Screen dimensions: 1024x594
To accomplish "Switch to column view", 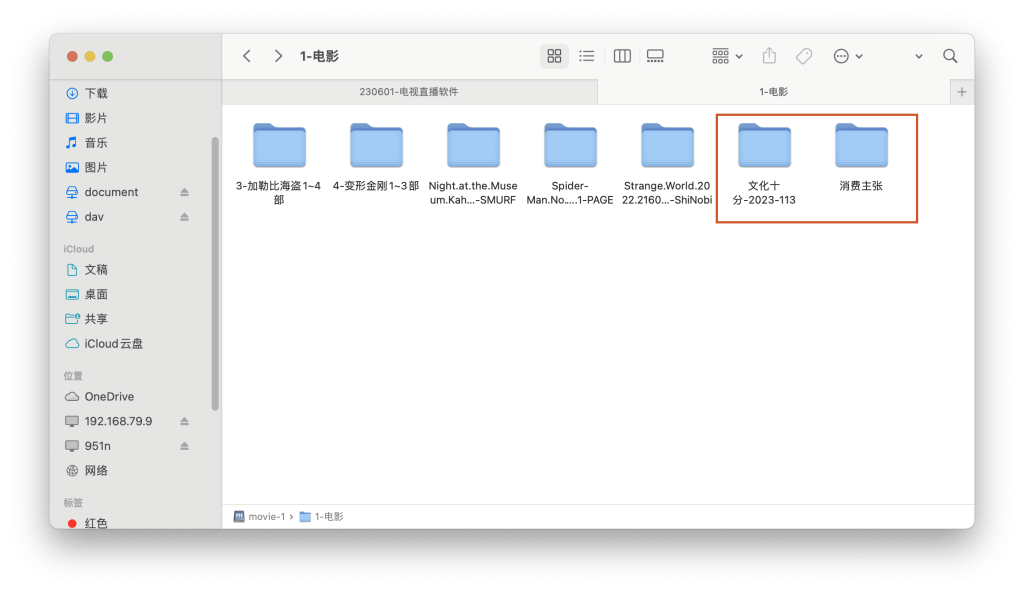I will [622, 56].
